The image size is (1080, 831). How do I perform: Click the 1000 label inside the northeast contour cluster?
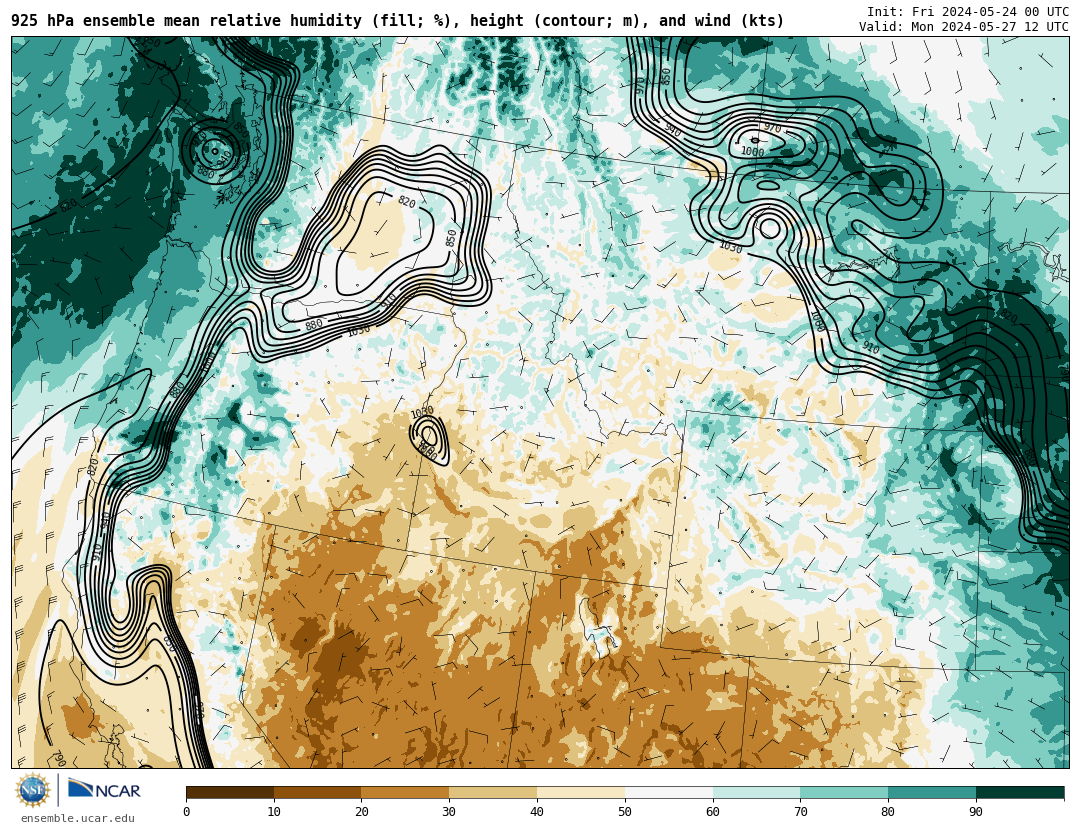(752, 151)
